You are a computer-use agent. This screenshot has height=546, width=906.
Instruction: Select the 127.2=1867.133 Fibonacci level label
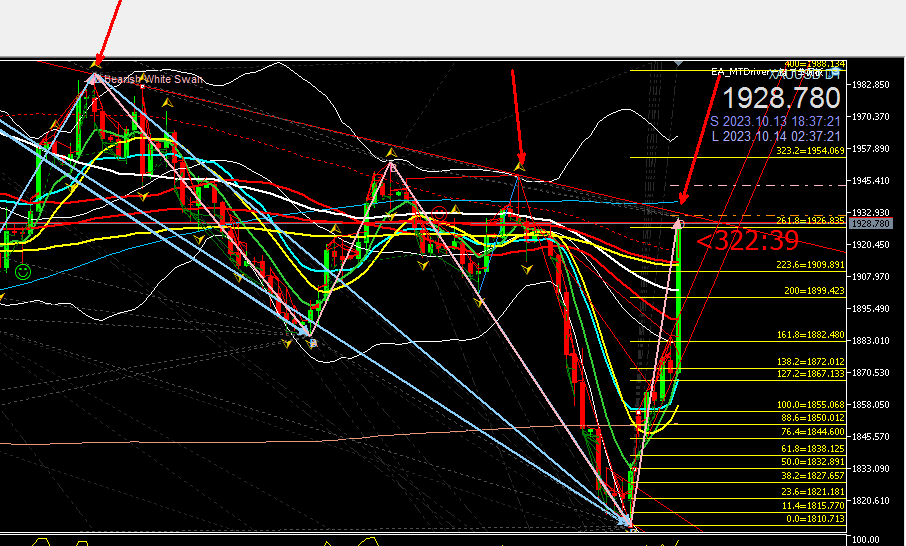[810, 374]
